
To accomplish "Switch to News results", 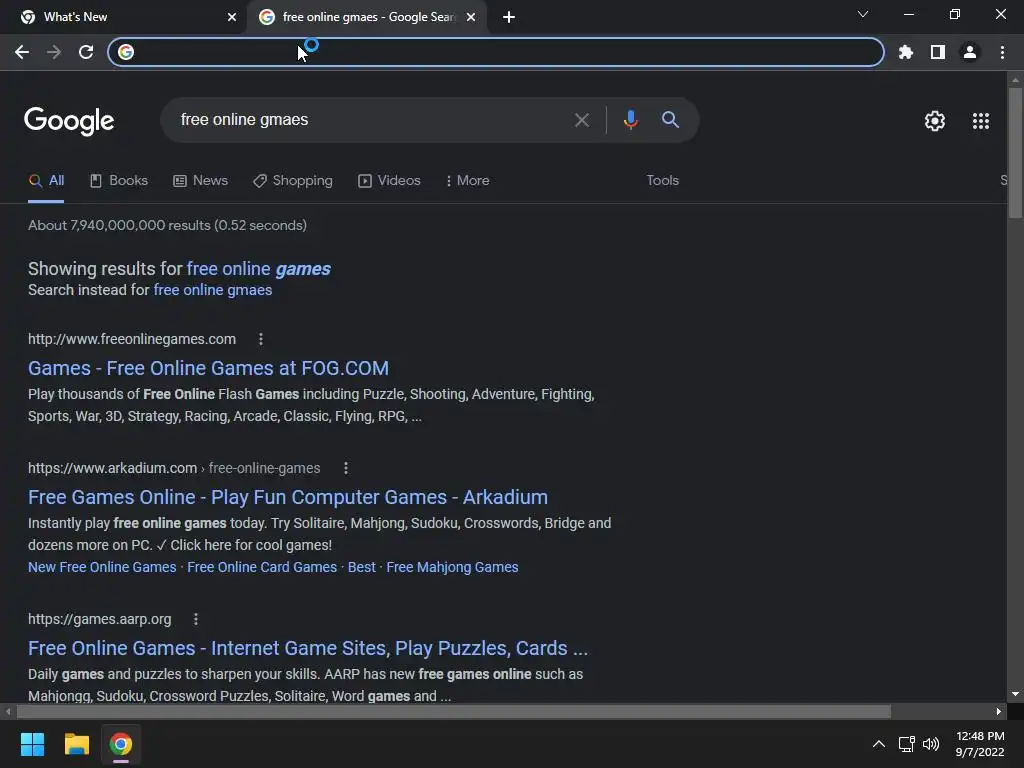I will click(x=200, y=181).
